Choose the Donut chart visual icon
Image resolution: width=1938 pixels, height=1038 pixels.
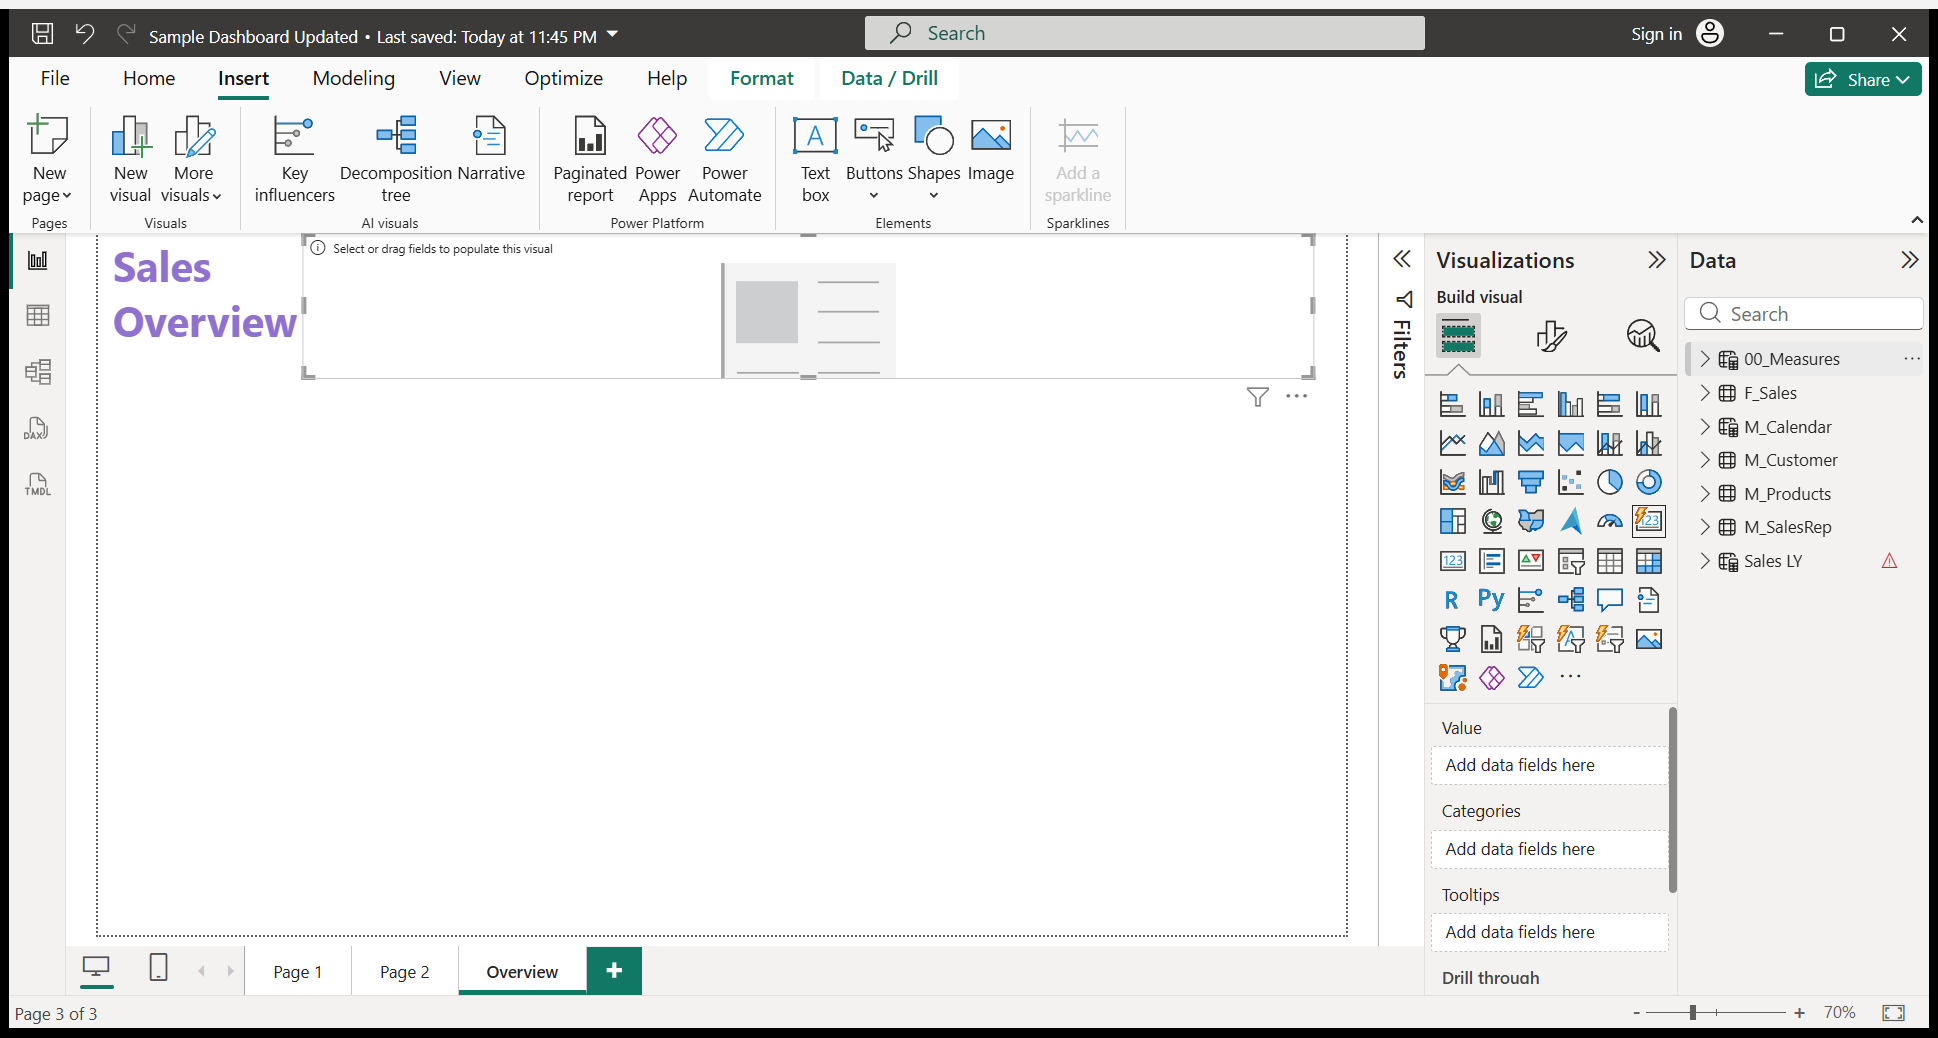pos(1648,482)
